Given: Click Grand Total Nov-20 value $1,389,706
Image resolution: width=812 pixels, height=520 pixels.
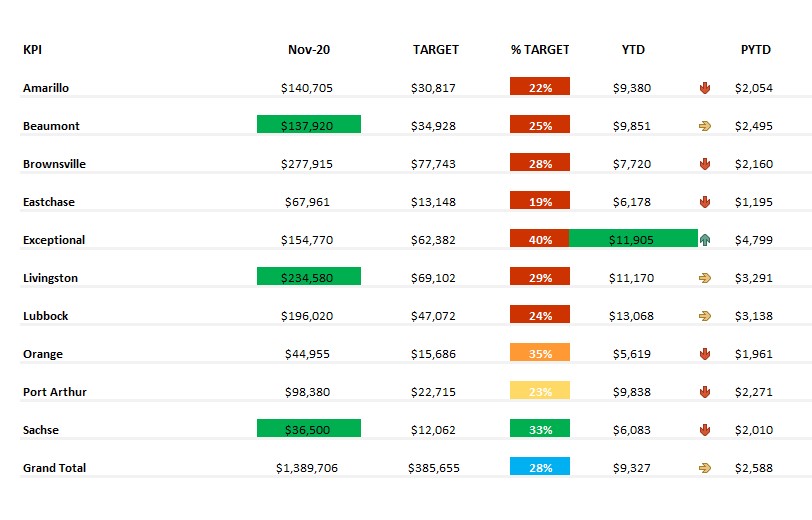Looking at the screenshot, I should pos(308,468).
